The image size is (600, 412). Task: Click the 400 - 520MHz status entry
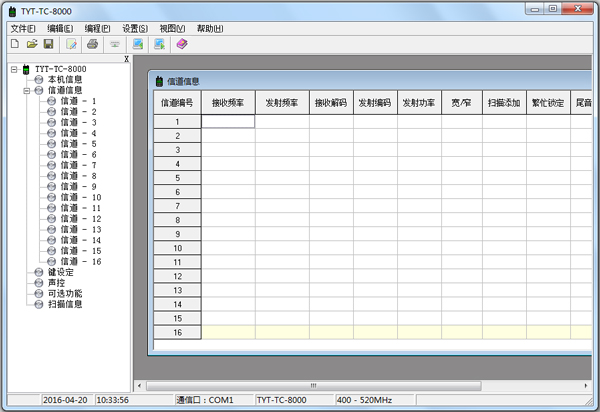pyautogui.click(x=375, y=400)
